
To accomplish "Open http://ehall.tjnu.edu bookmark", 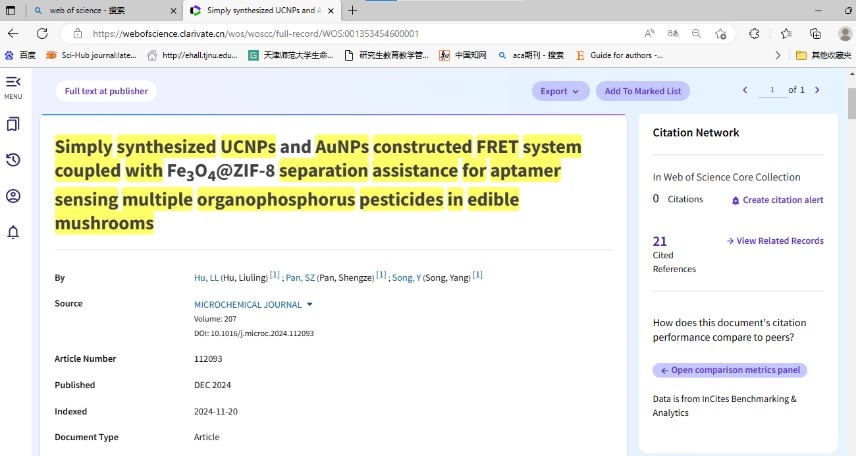I will point(193,55).
